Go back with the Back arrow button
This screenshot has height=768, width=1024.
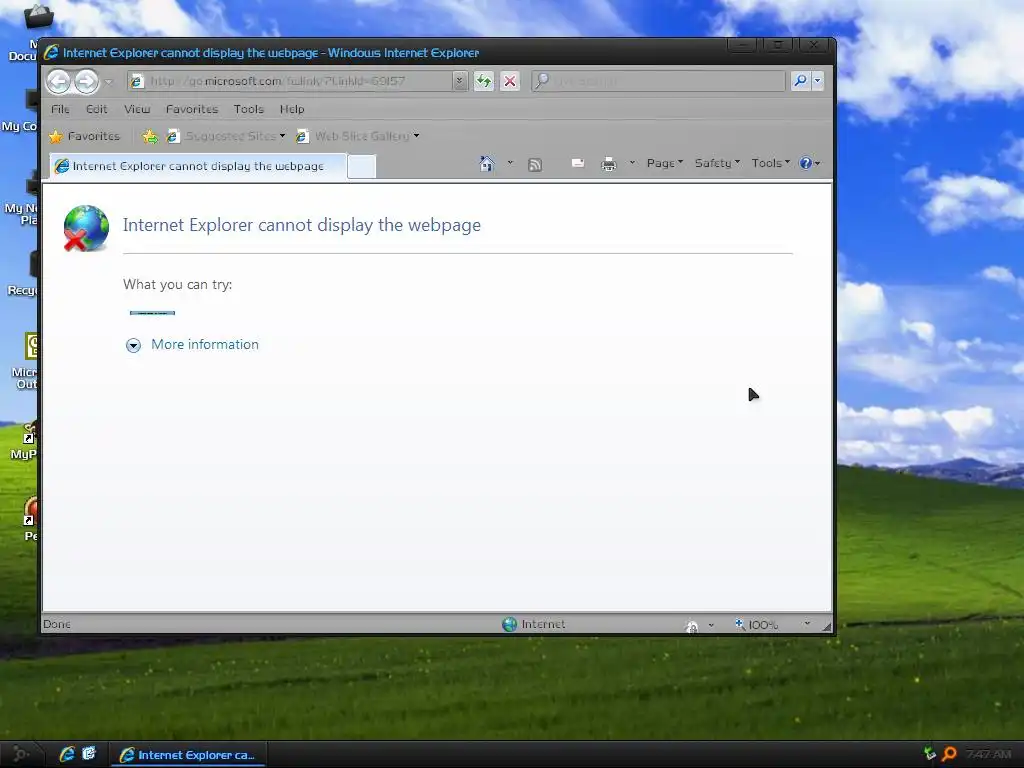(59, 81)
